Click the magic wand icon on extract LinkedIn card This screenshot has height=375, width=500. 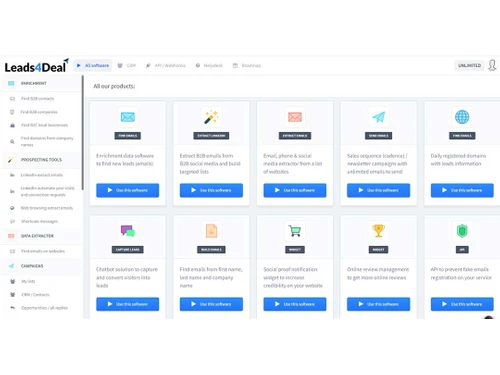[211, 117]
